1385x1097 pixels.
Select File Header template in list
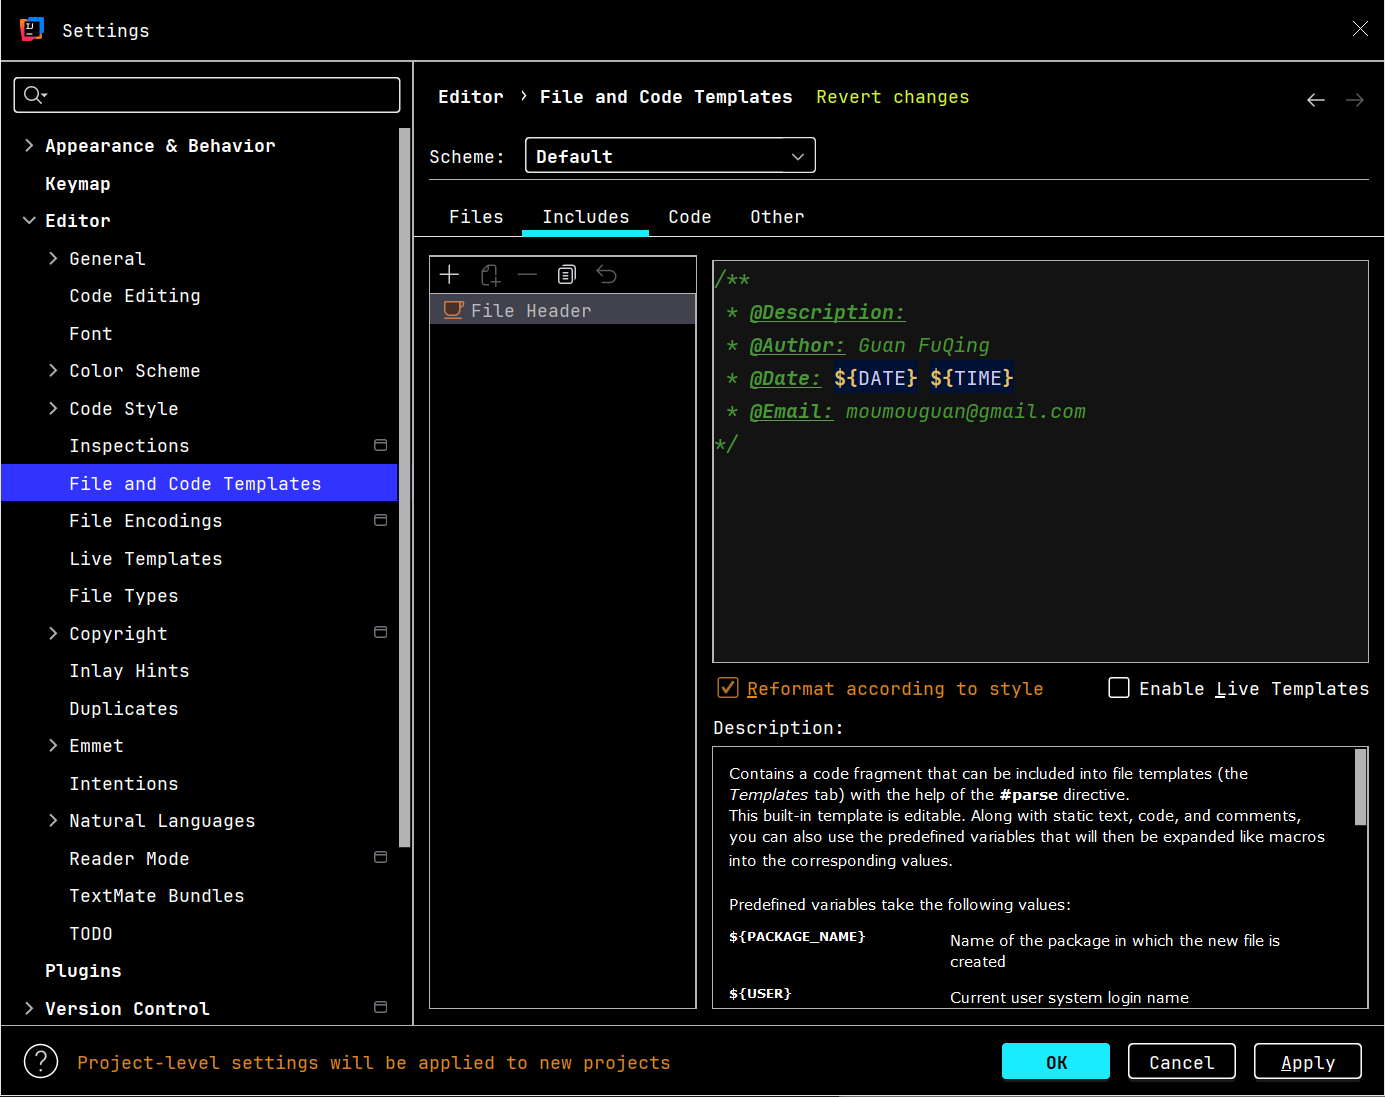(x=531, y=311)
